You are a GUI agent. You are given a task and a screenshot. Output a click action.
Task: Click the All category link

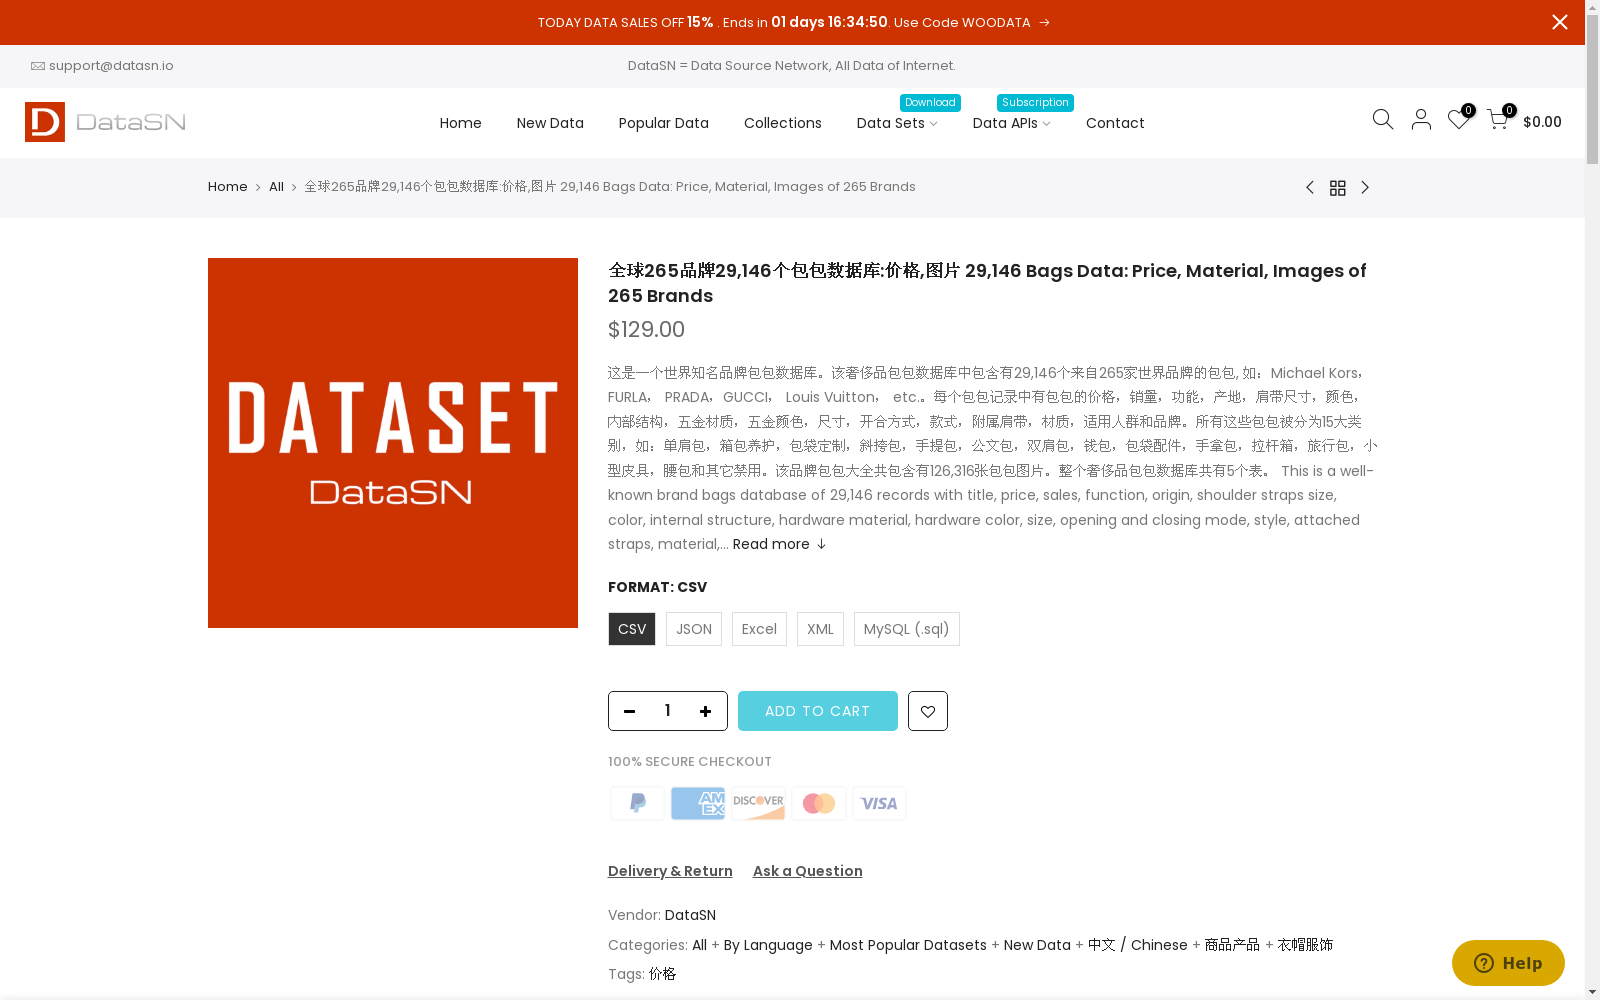699,945
